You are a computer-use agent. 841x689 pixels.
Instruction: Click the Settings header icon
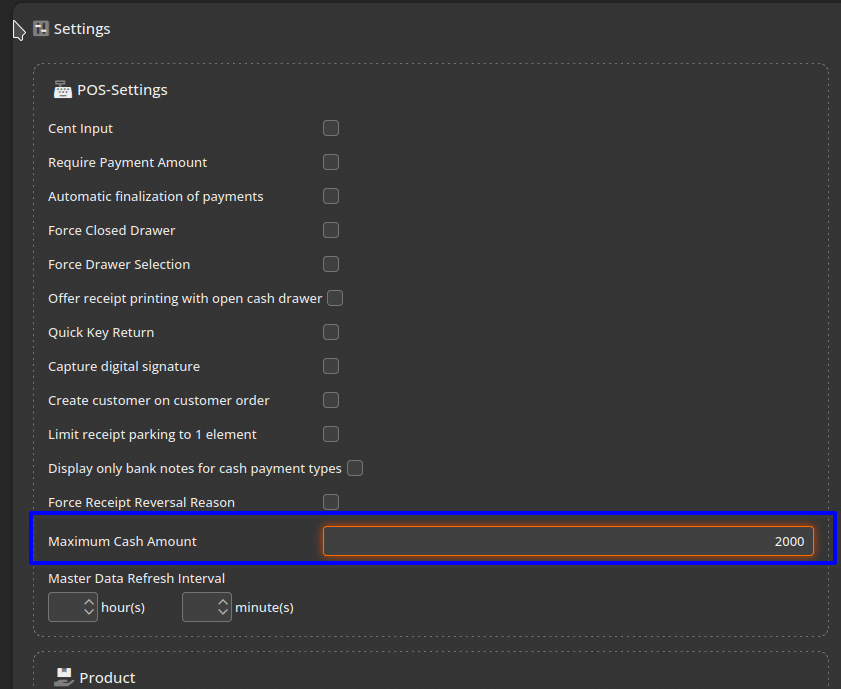pyautogui.click(x=41, y=29)
